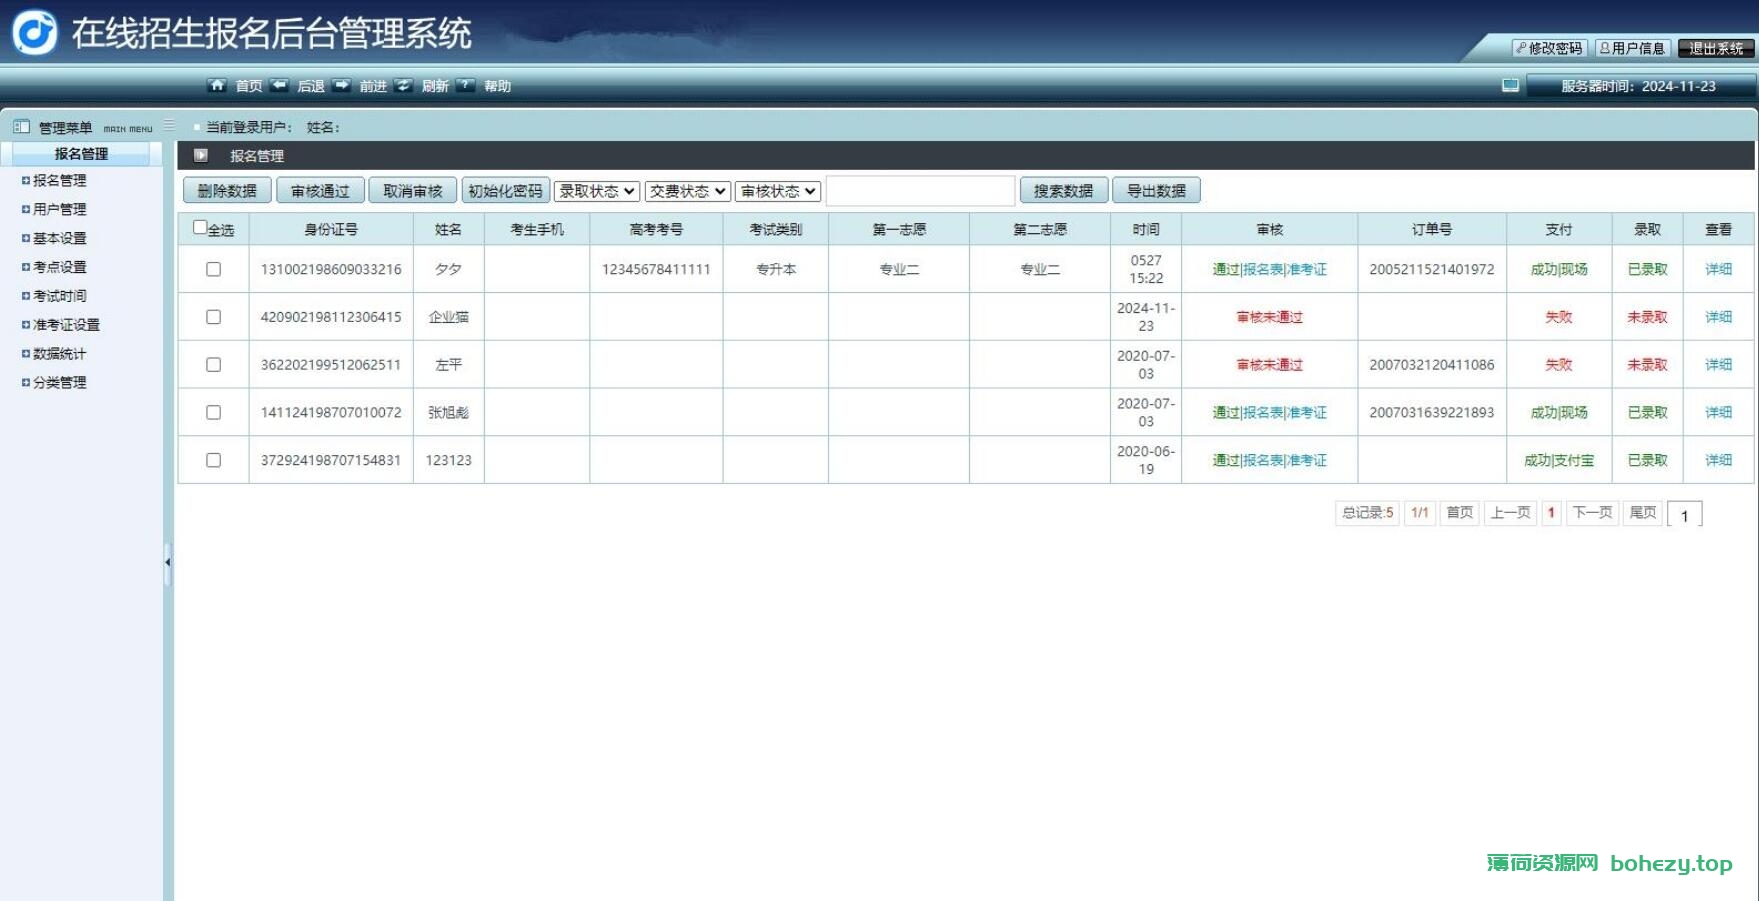Viewport: 1759px width, 901px height.
Task: Open the 交费状态 dropdown
Action: pyautogui.click(x=688, y=191)
